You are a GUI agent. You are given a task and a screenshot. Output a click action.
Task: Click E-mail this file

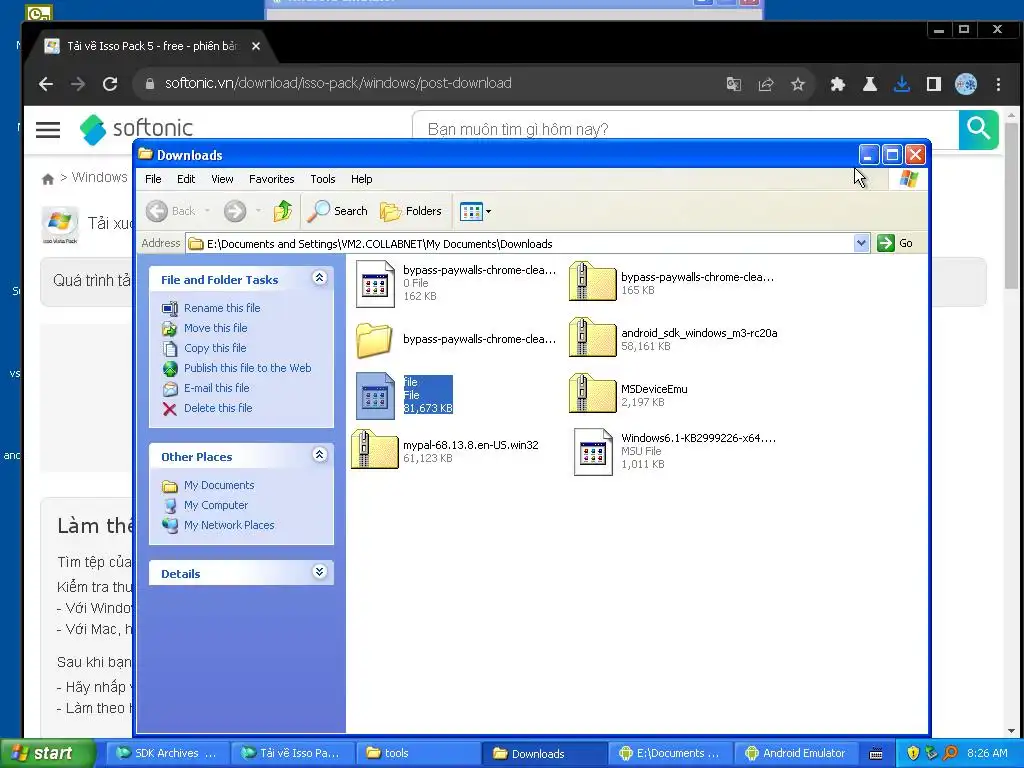217,388
